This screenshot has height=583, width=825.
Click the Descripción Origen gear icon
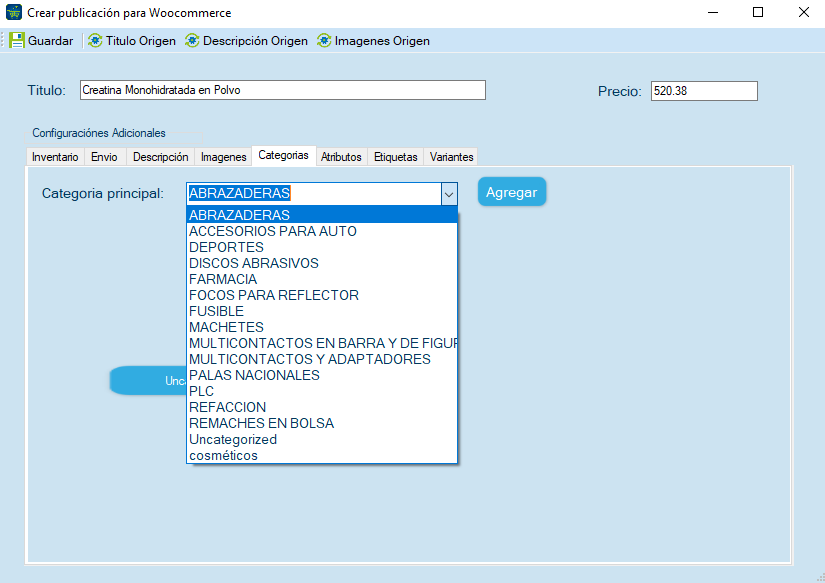(x=192, y=41)
